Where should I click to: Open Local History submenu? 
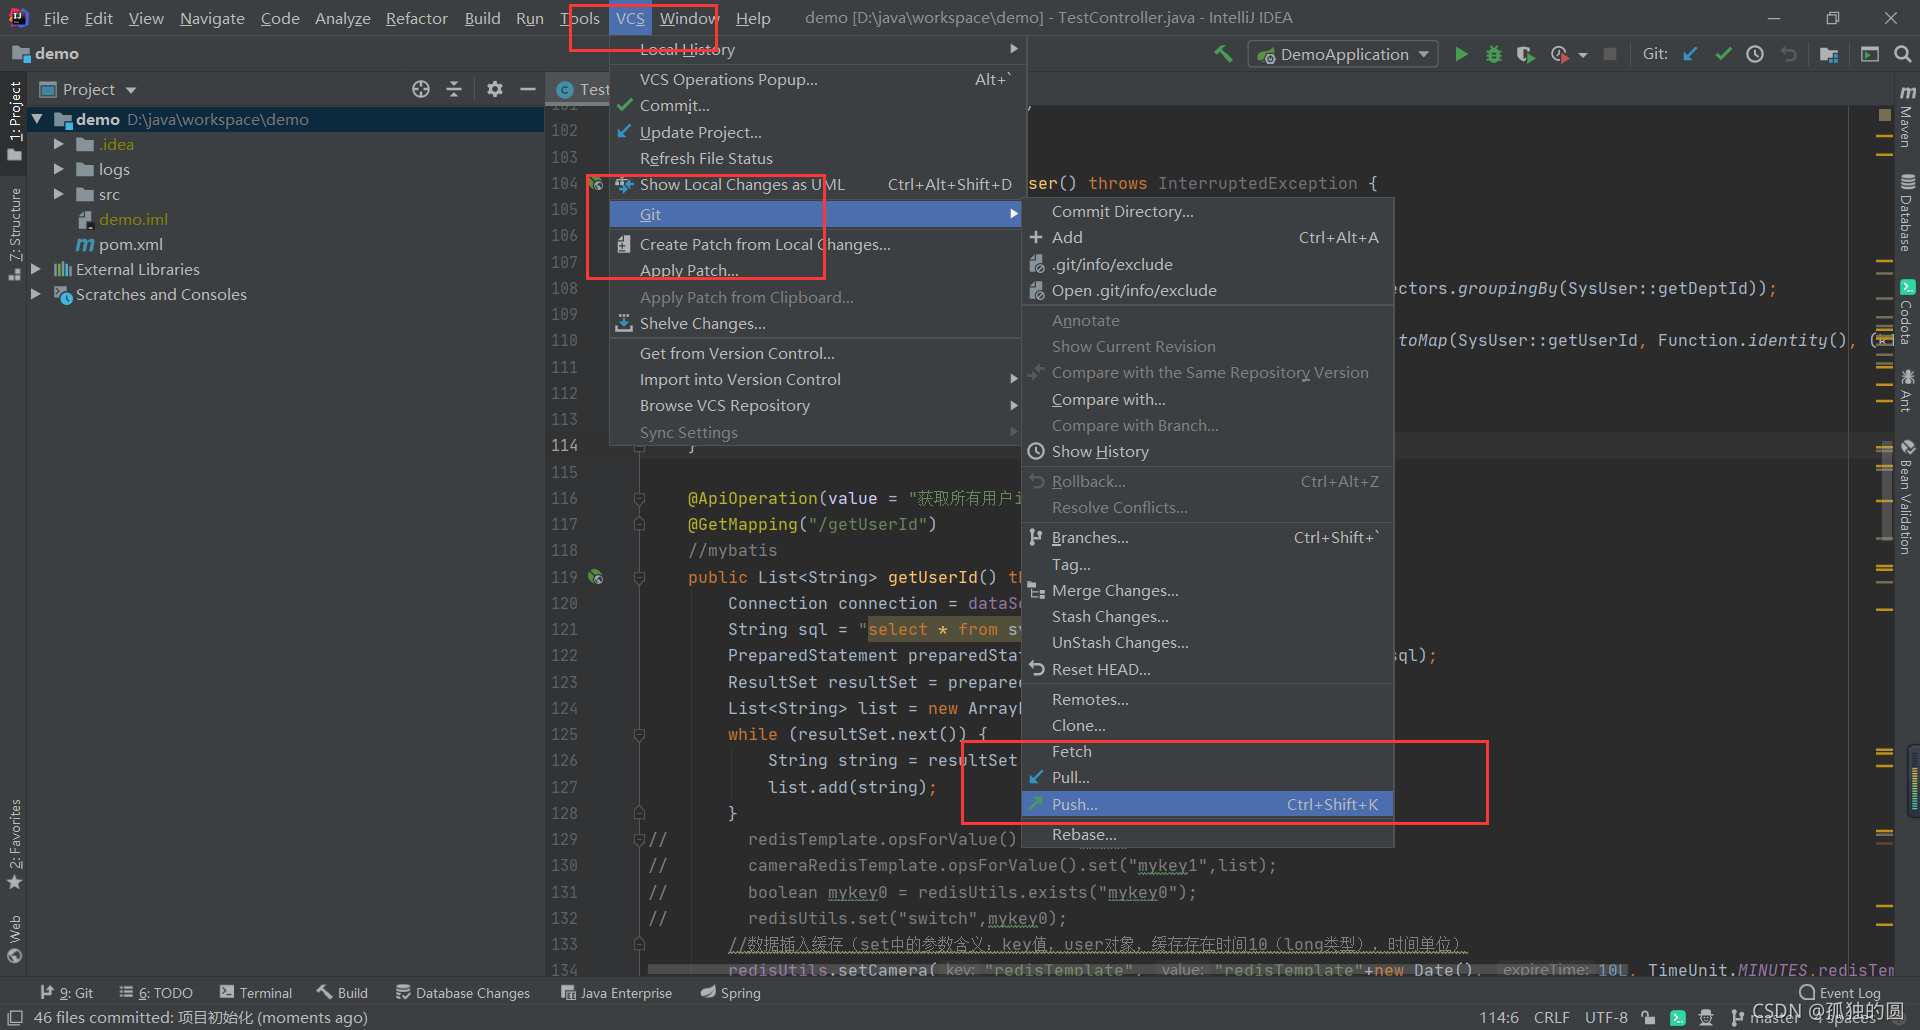coord(818,49)
